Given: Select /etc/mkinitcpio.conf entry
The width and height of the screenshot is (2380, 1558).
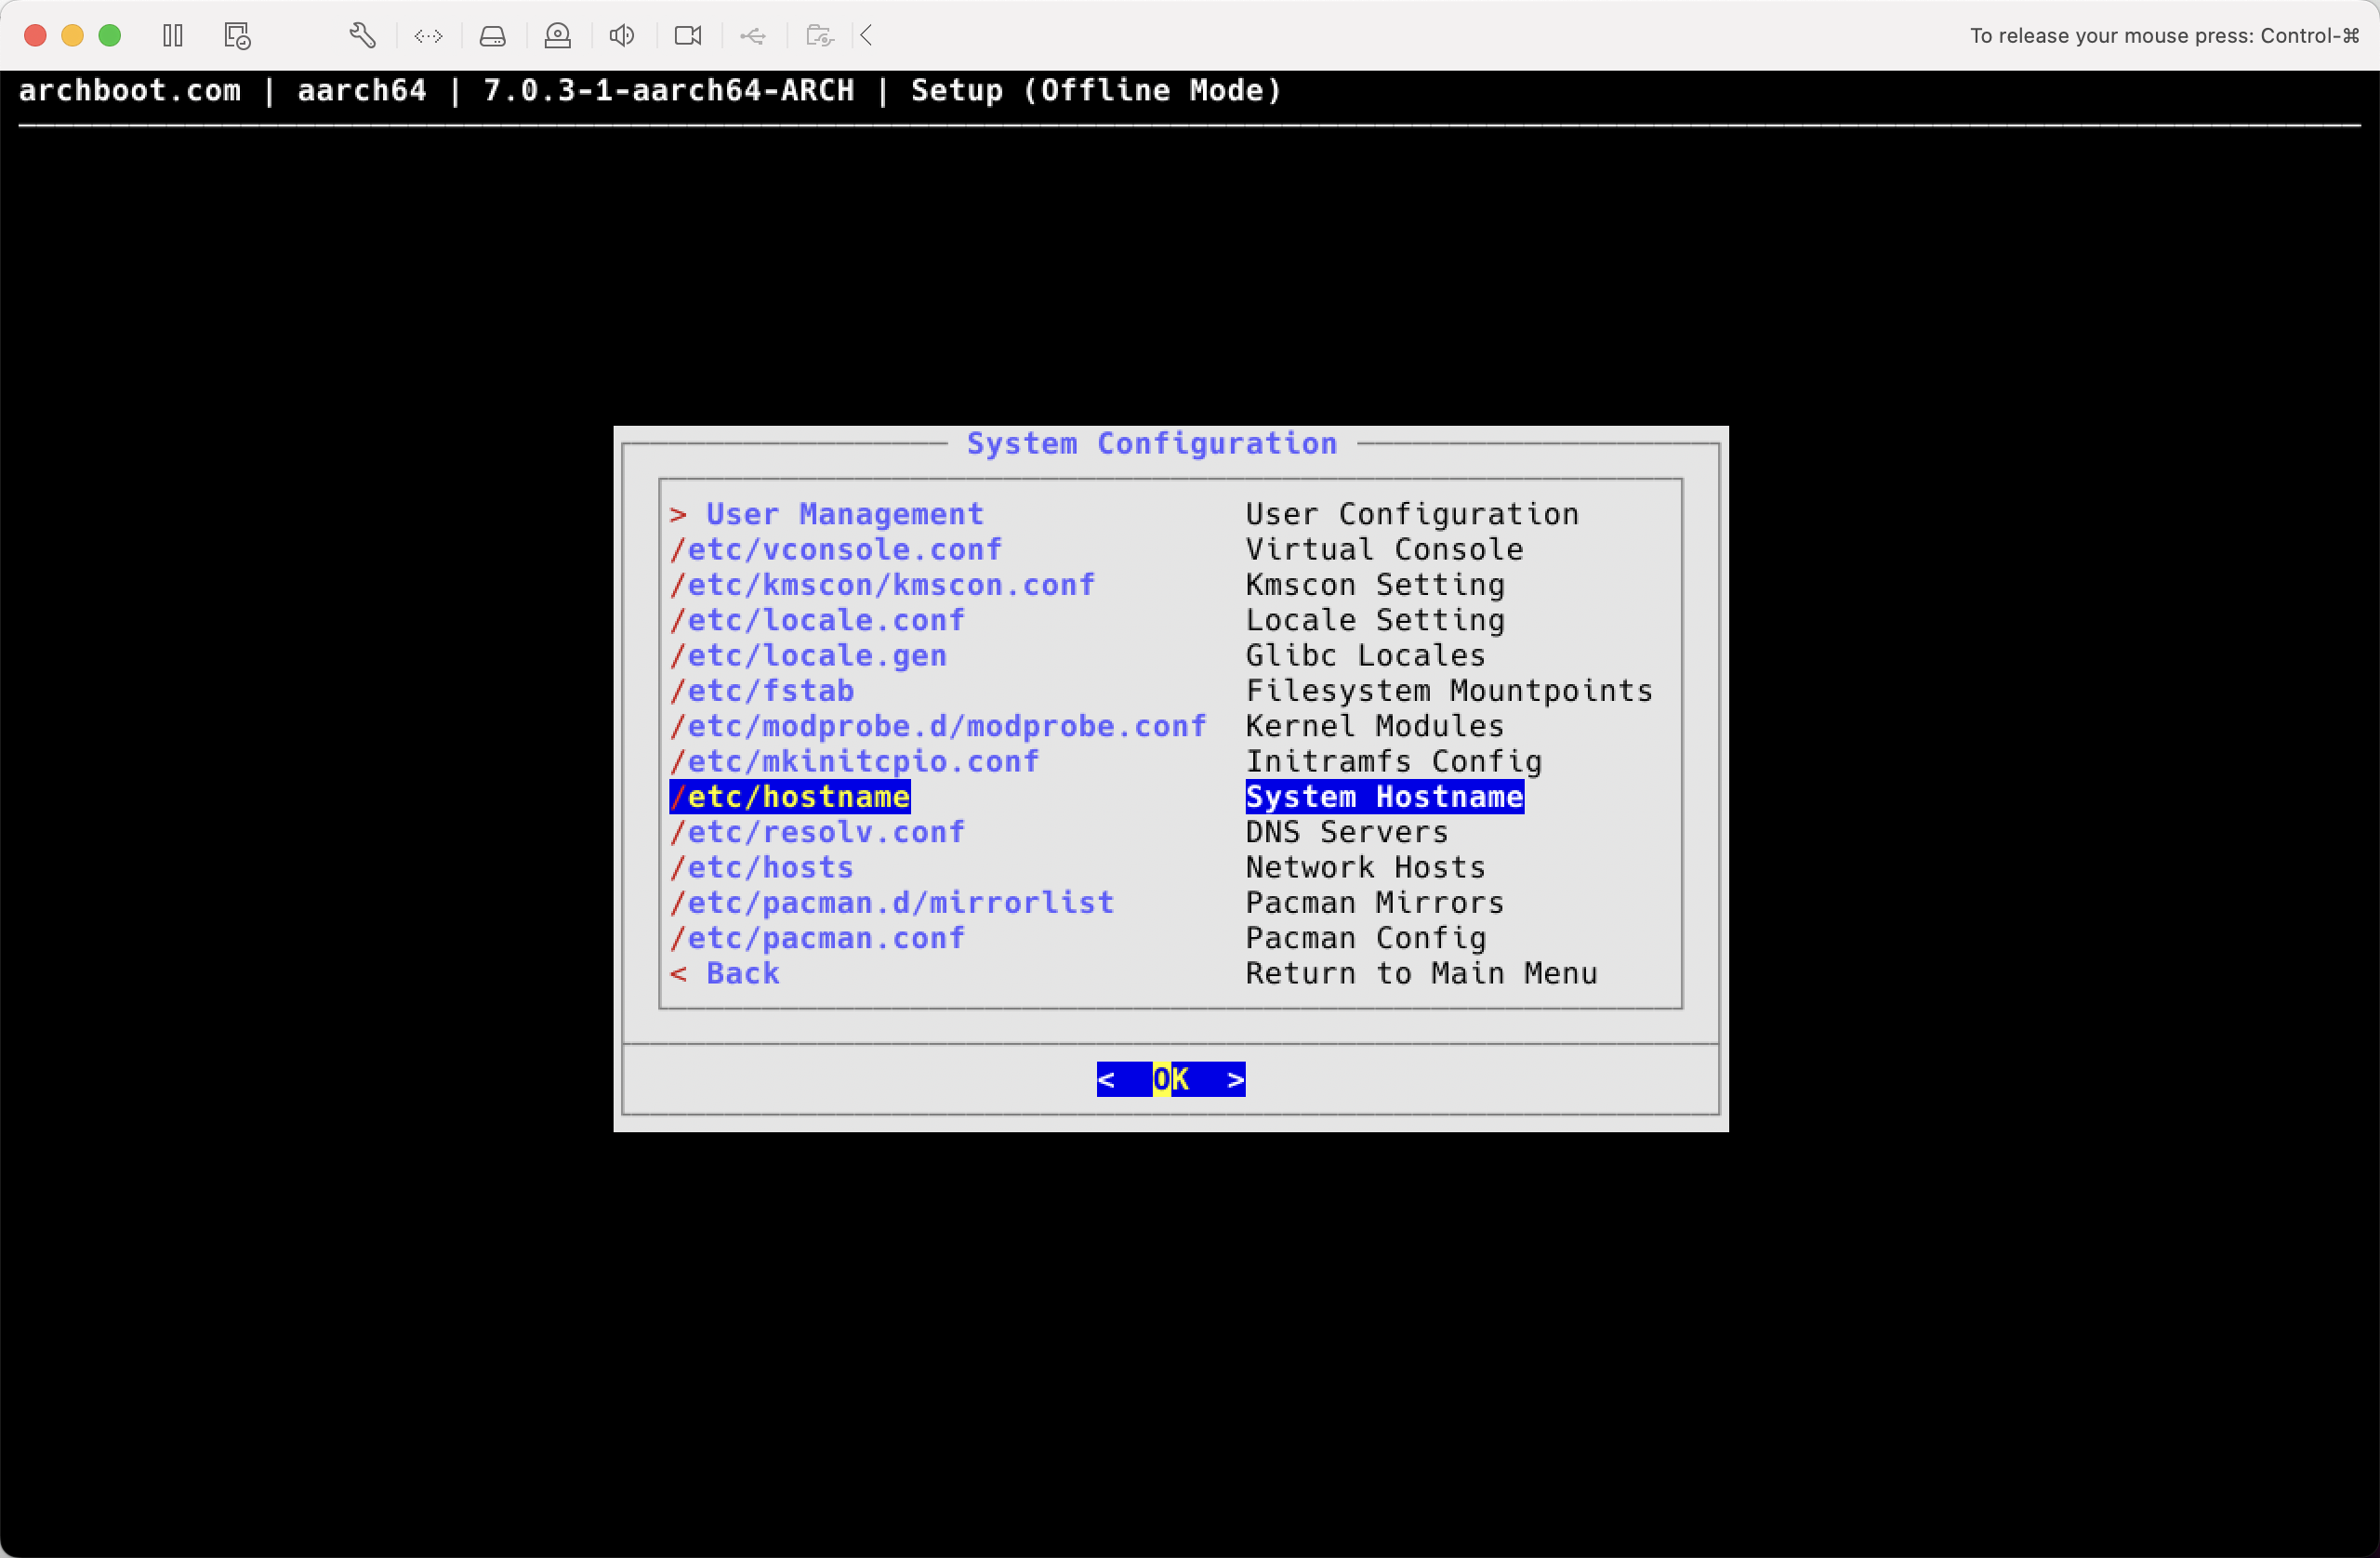Looking at the screenshot, I should coord(855,761).
